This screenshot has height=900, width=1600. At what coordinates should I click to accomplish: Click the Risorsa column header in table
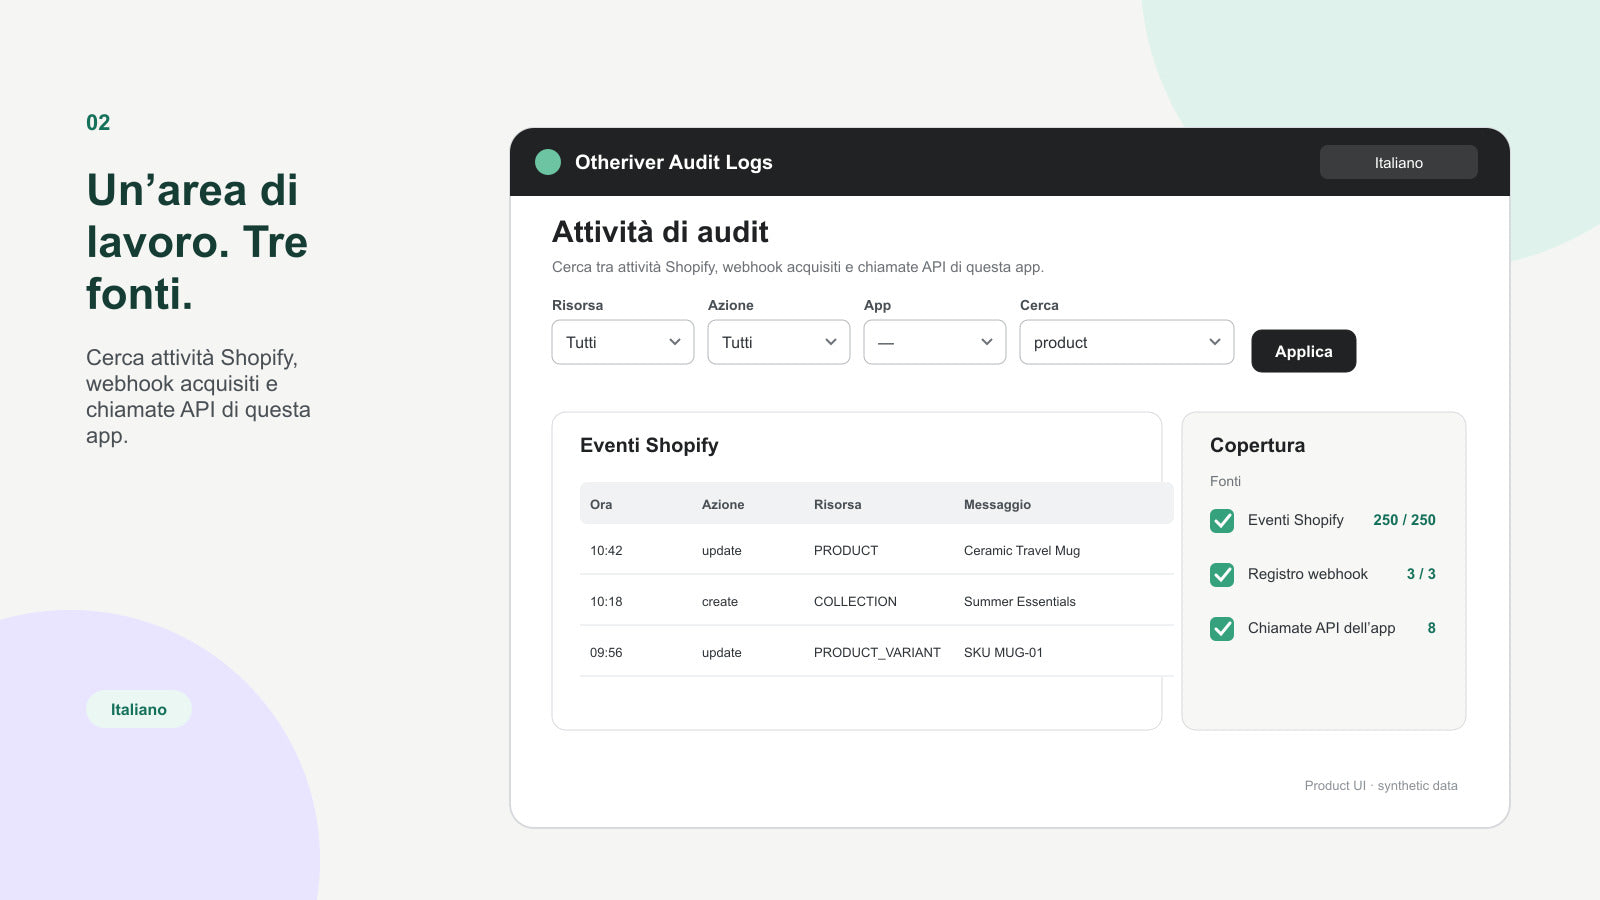[x=838, y=504]
